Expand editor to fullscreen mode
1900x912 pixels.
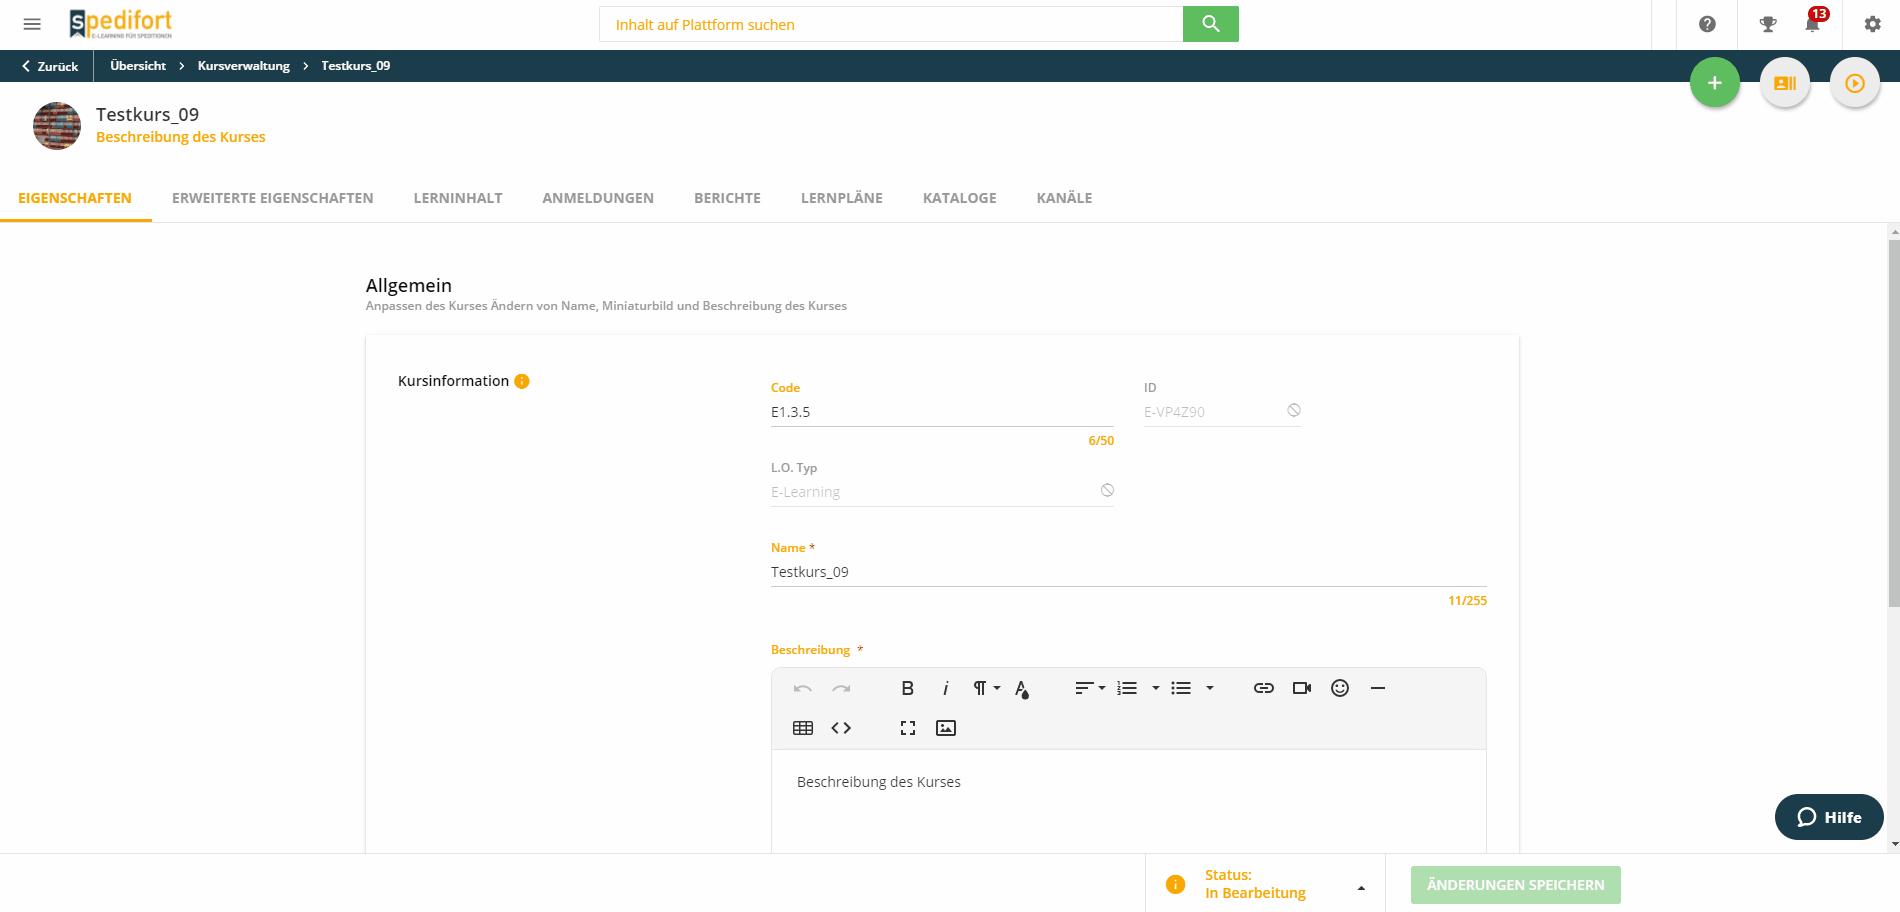[x=907, y=728]
